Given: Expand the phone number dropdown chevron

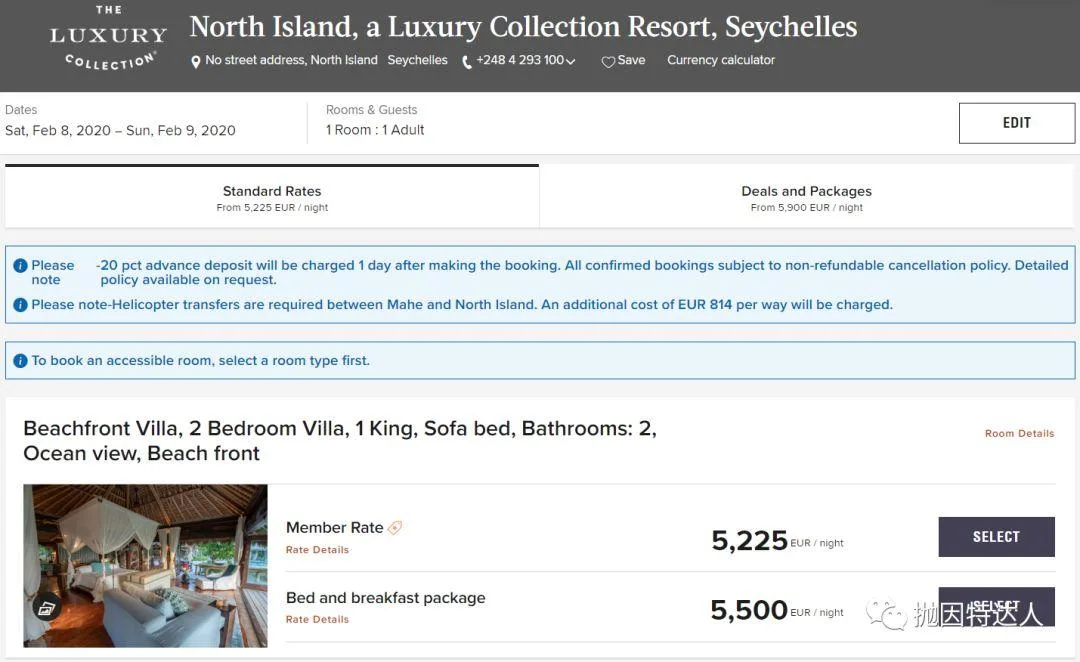Looking at the screenshot, I should pos(570,61).
